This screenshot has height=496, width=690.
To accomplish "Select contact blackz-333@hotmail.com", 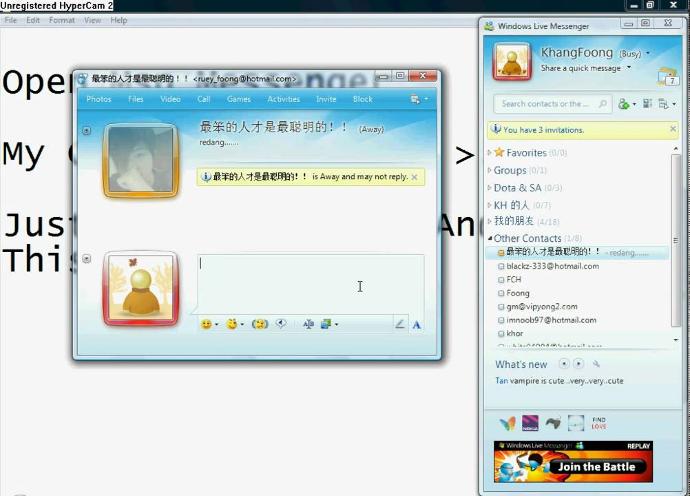I will point(552,266).
